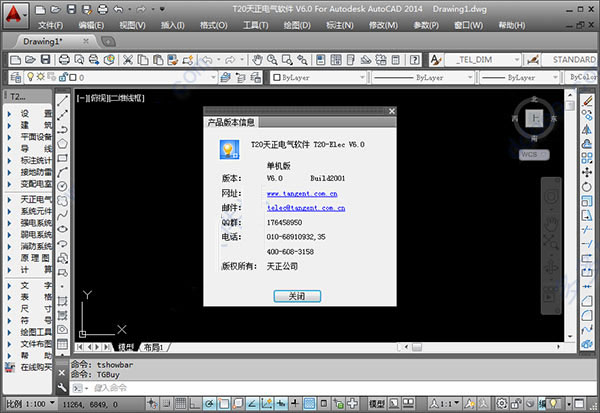Select the Spline draw tool
Image resolution: width=600 pixels, height=413 pixels.
(x=62, y=215)
